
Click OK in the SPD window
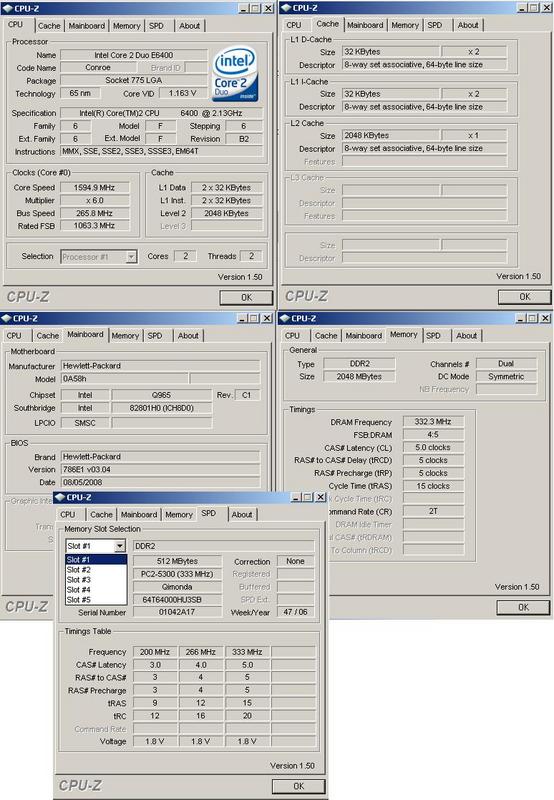click(299, 786)
